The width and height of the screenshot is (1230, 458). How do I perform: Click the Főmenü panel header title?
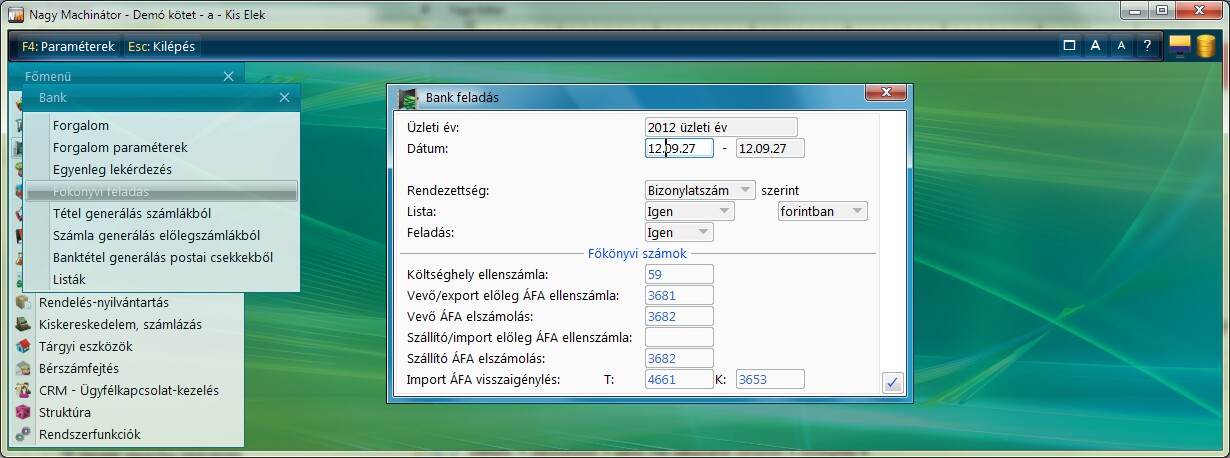(48, 76)
